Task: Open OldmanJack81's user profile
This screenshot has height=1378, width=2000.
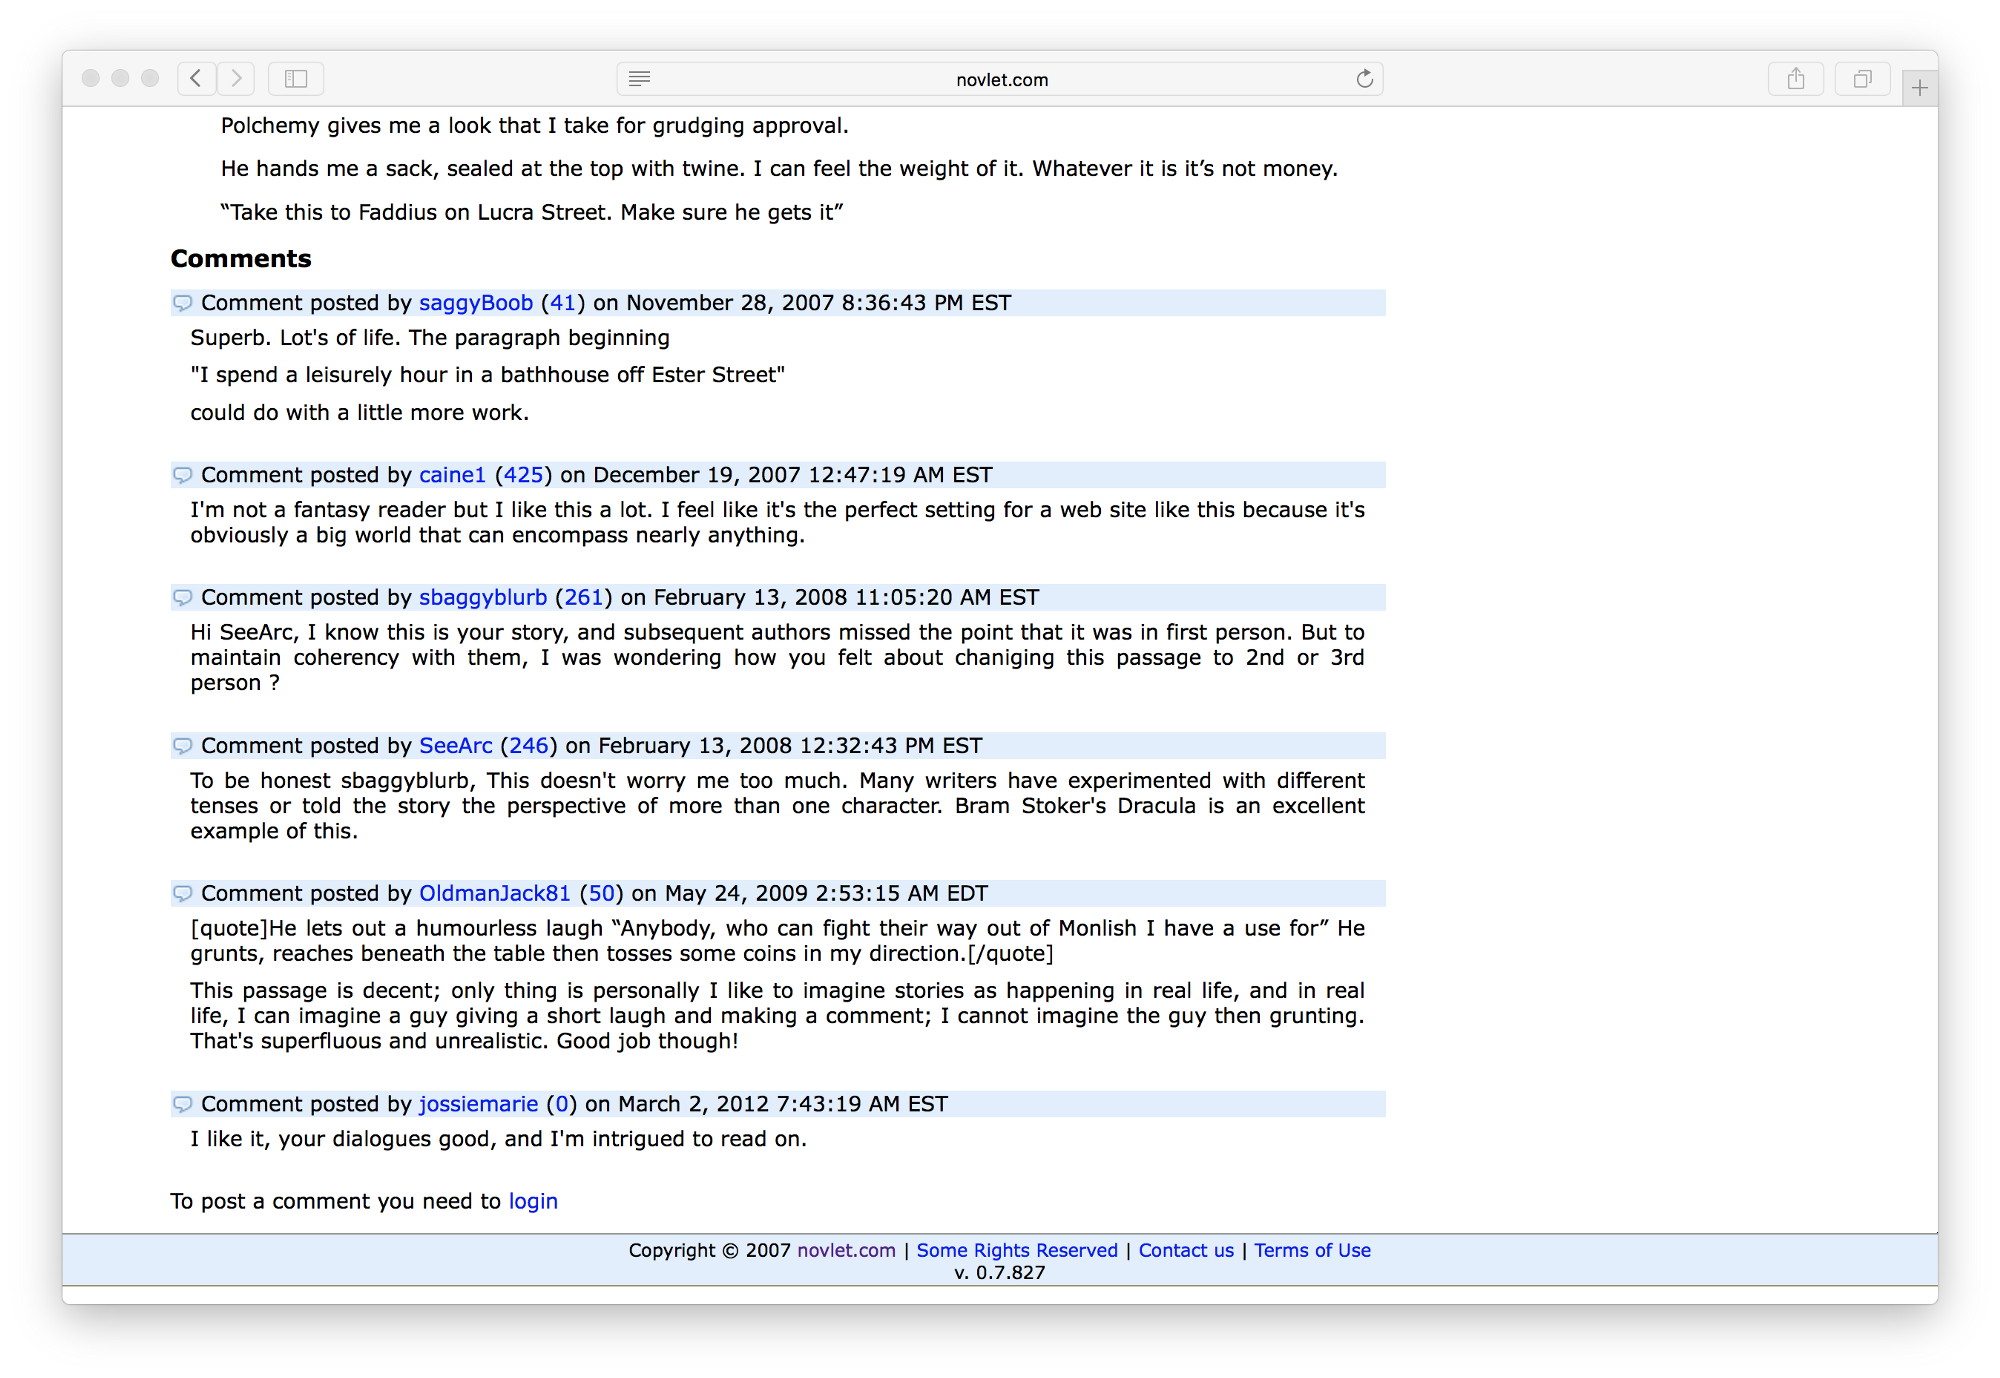Action: [x=494, y=893]
